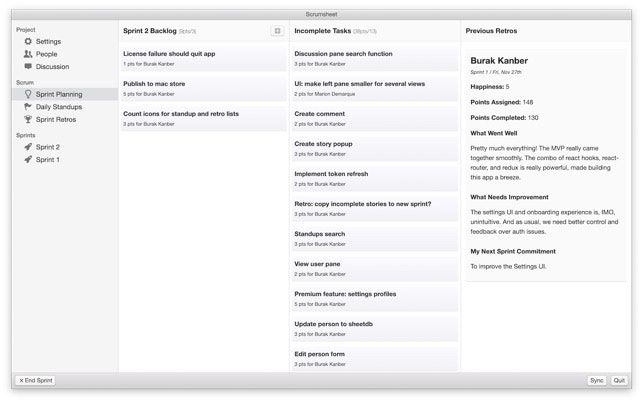Viewport: 643px width, 402px height.
Task: Select 'Implement token refresh' task
Action: 375,178
